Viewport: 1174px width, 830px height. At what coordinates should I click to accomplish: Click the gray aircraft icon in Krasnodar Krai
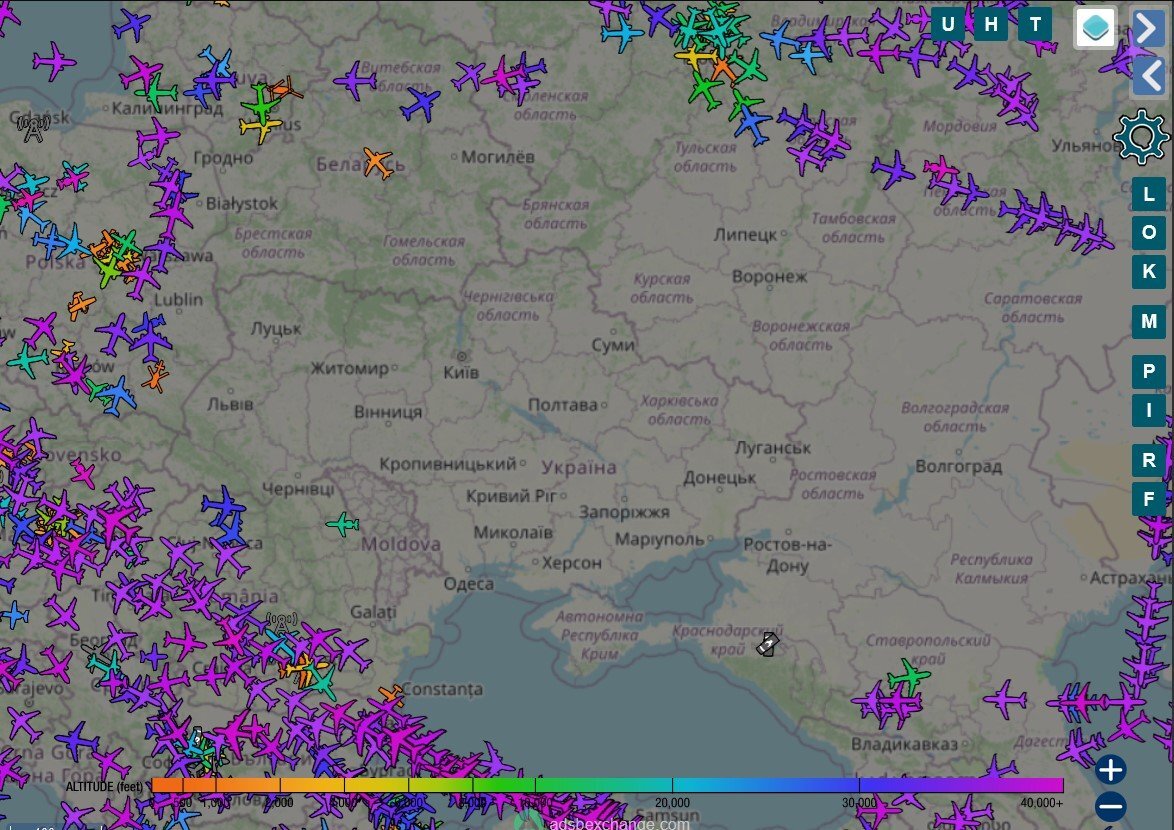point(767,644)
